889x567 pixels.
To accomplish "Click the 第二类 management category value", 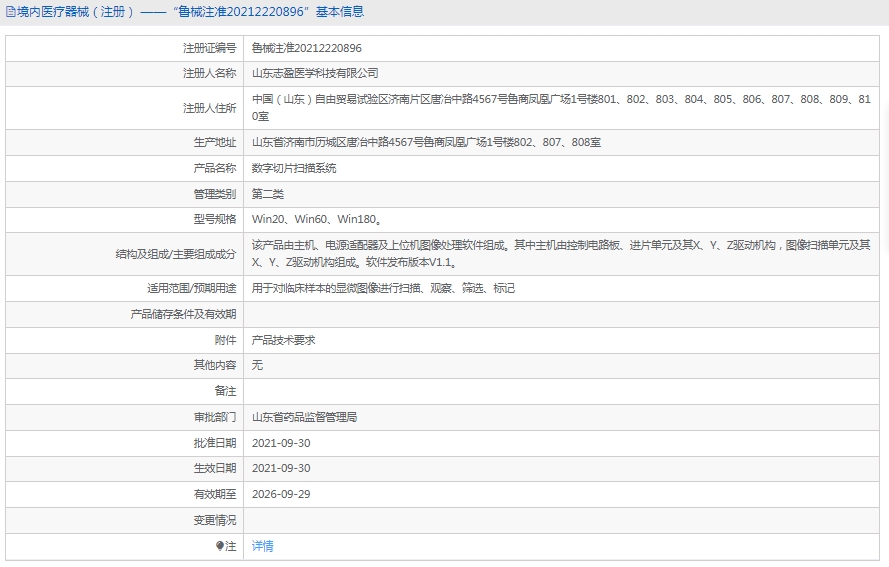I will 268,194.
